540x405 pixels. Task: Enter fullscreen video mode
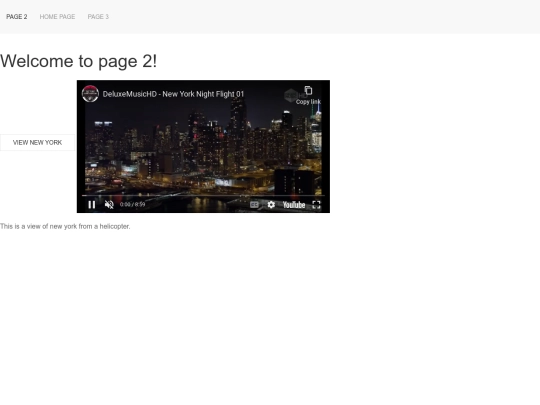point(316,205)
